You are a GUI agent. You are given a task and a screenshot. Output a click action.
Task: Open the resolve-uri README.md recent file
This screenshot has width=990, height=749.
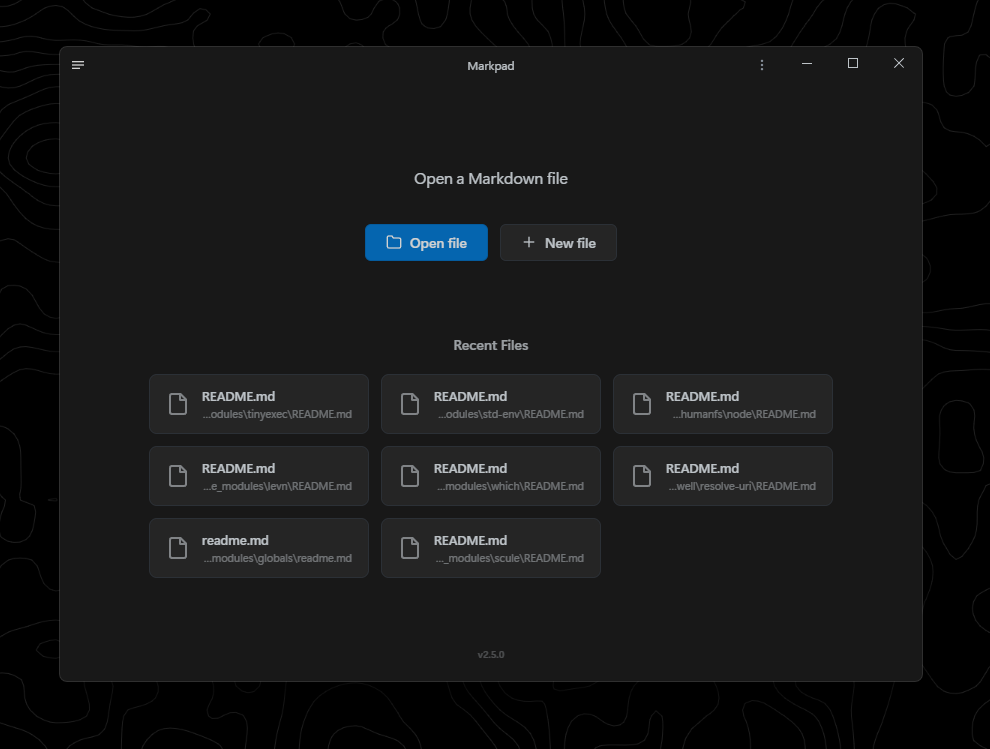(723, 476)
